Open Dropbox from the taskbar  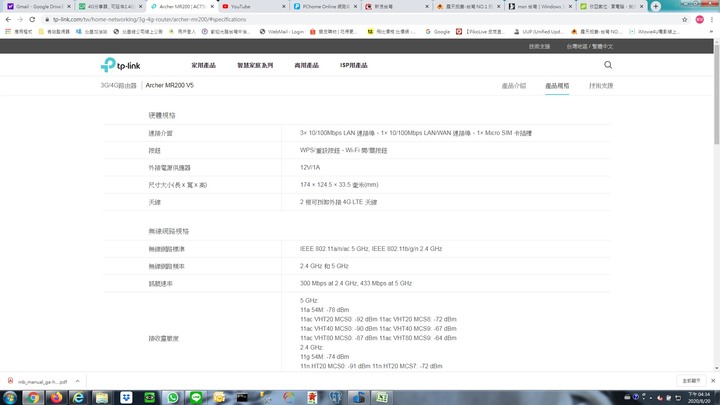pos(126,397)
